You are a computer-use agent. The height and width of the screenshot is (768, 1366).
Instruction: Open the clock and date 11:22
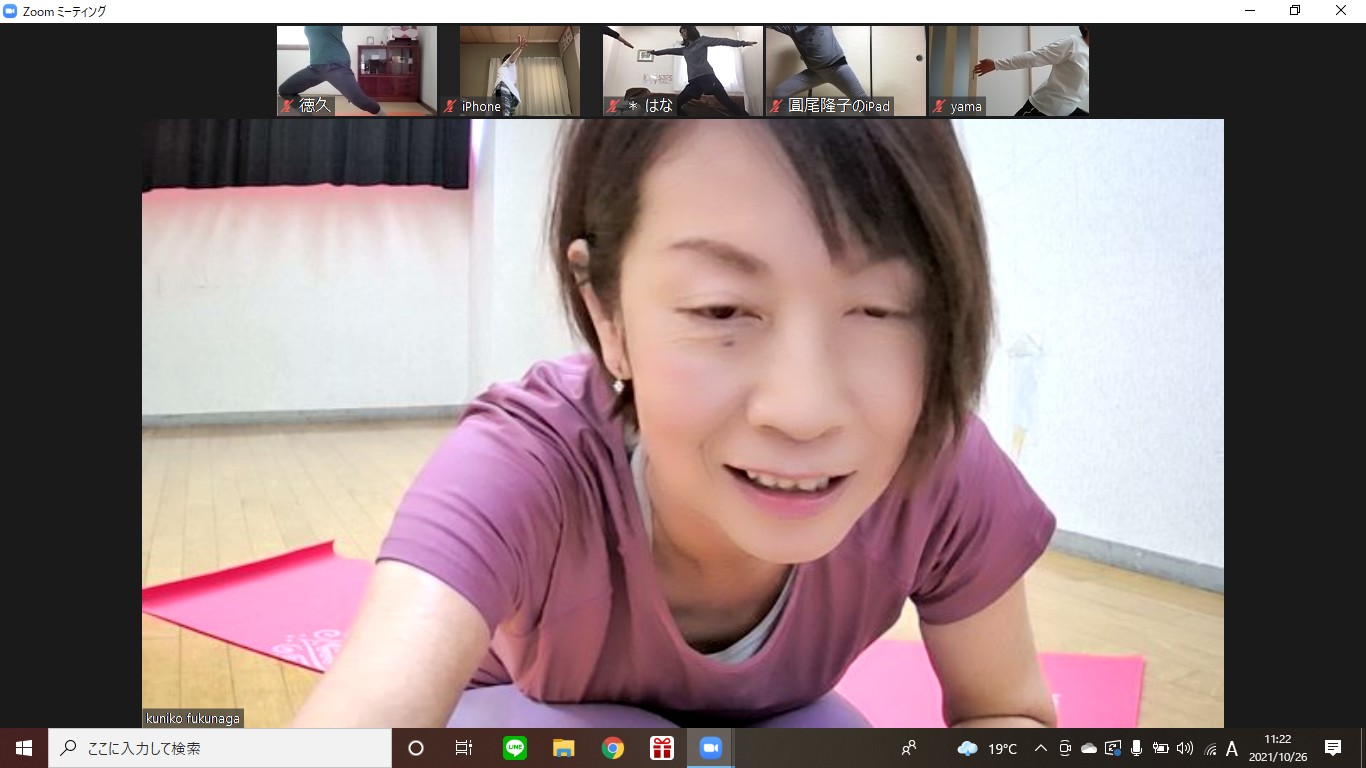pos(1277,748)
